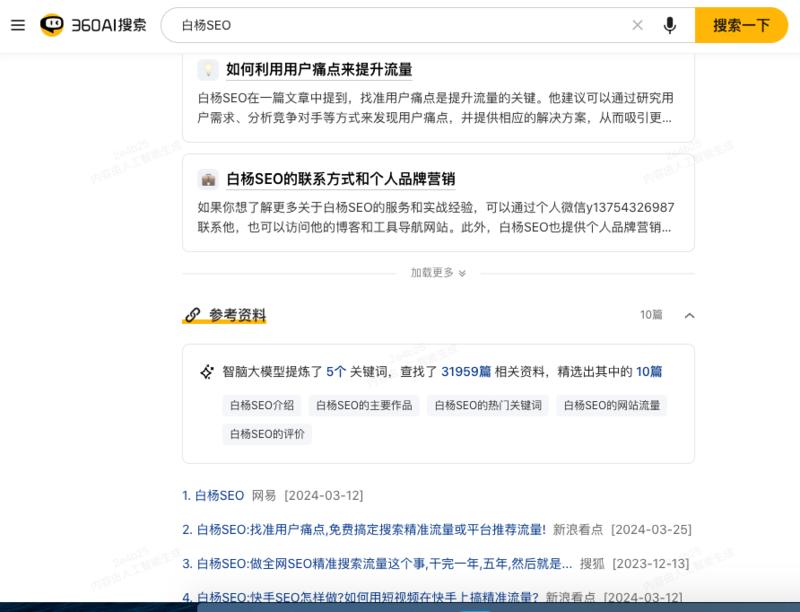Select the 白杨SEO的网站流量 tag
The height and width of the screenshot is (612, 800).
pyautogui.click(x=611, y=405)
